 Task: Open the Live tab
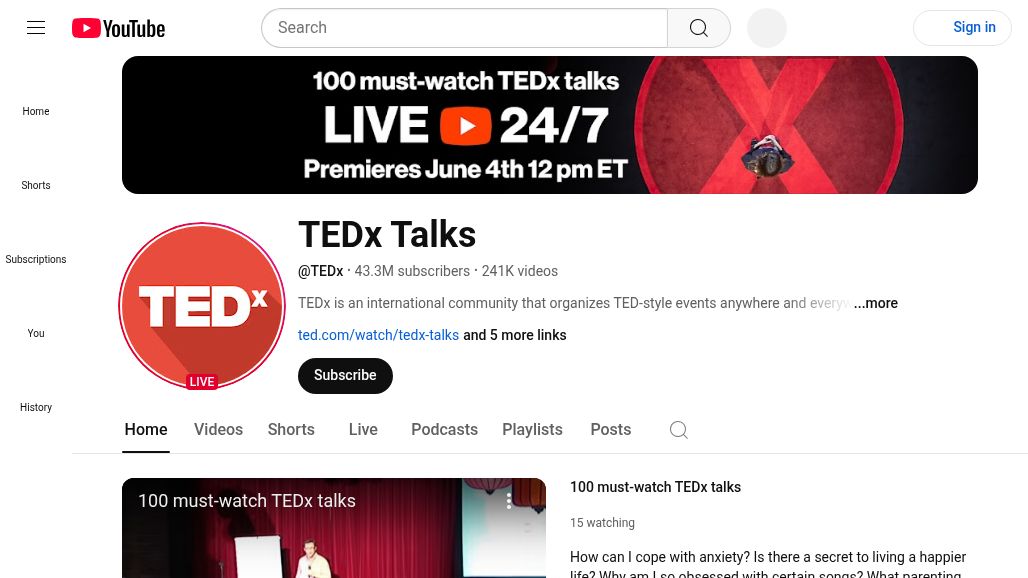click(363, 430)
